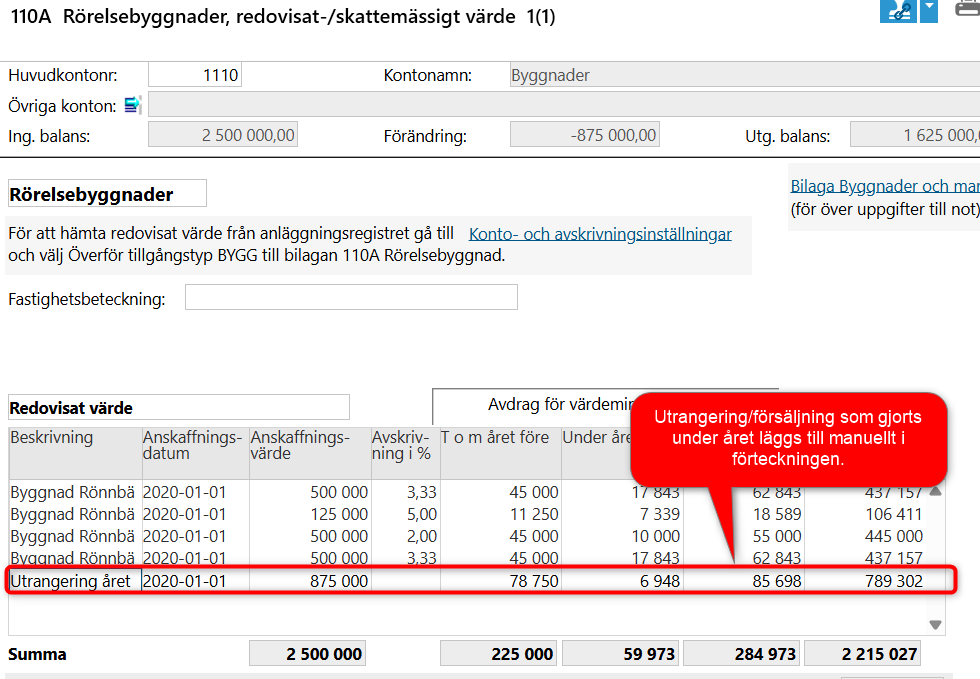
Task: Click the Rörelsebyggnader heading box
Action: point(108,194)
